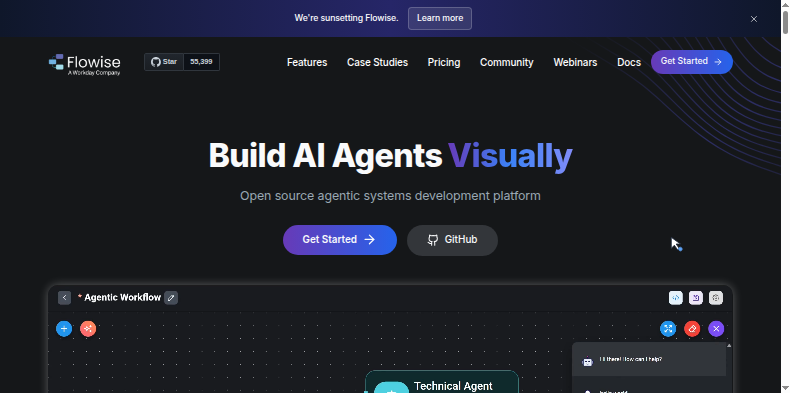Navigate to Webinars

[x=575, y=62]
